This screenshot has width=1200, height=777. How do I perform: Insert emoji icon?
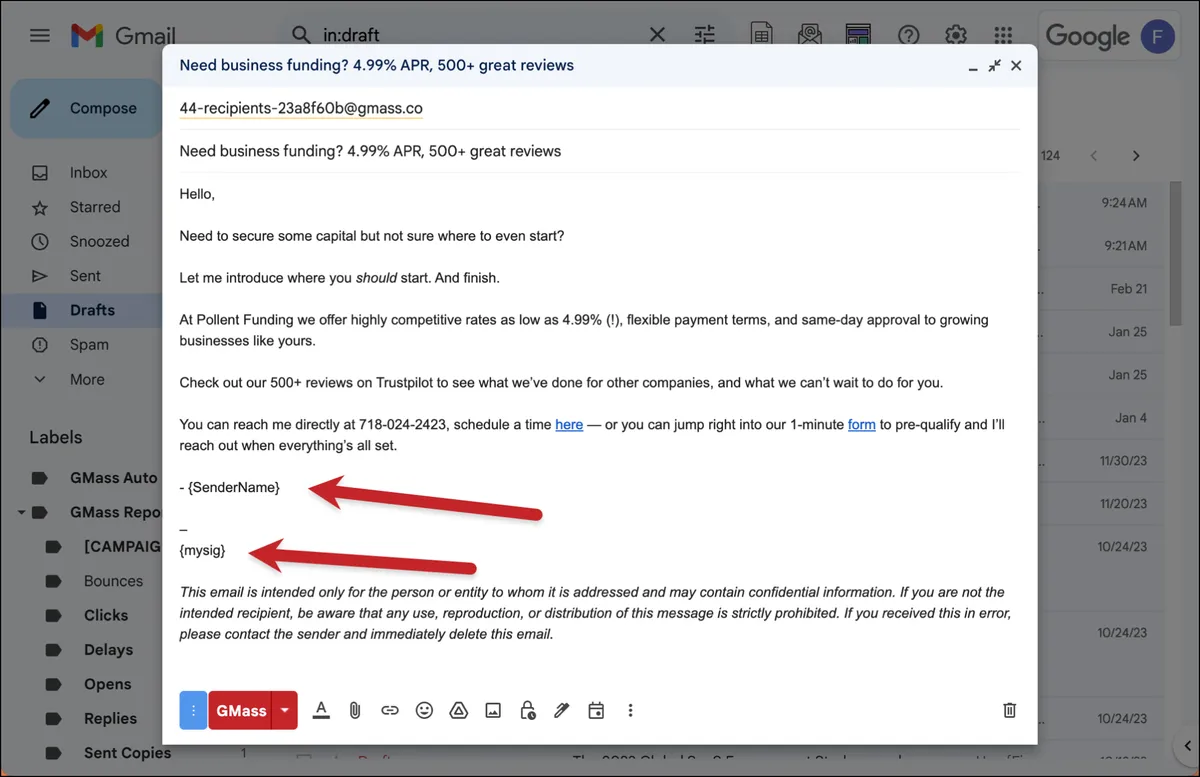click(x=424, y=710)
